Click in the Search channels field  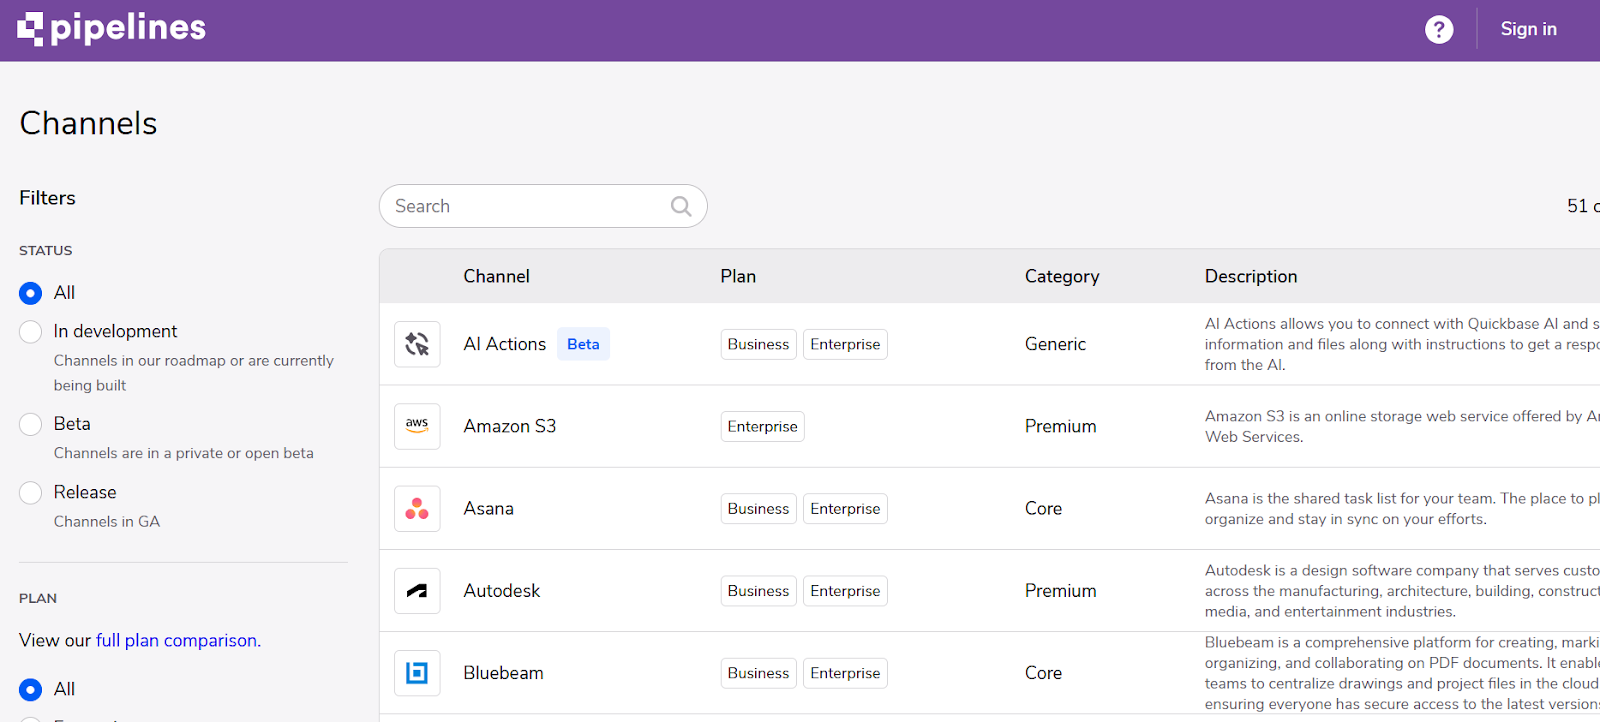pyautogui.click(x=525, y=206)
